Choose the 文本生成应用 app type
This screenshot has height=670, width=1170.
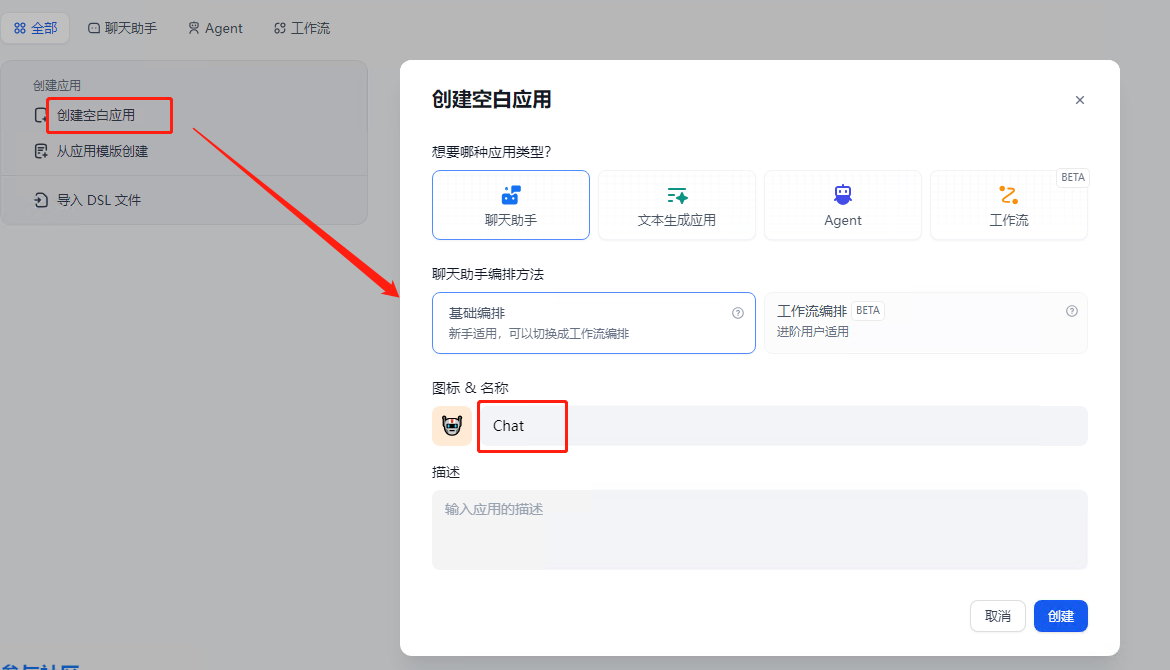[x=676, y=205]
